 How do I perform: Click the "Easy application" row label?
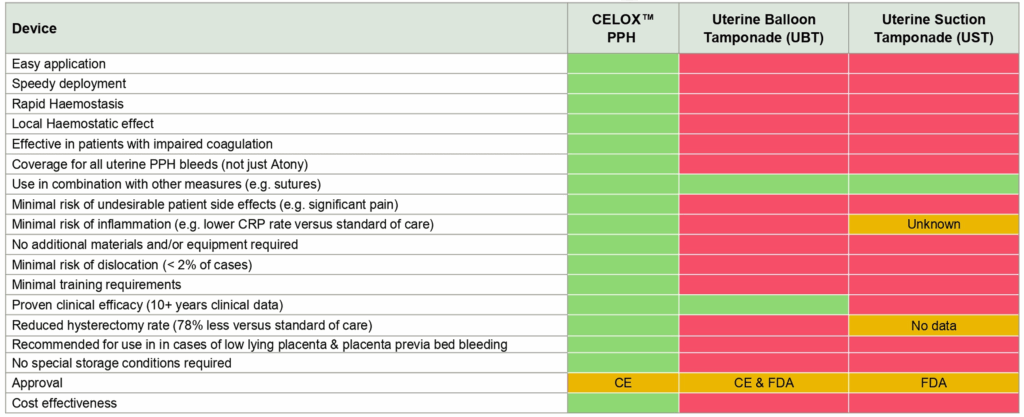pyautogui.click(x=60, y=64)
